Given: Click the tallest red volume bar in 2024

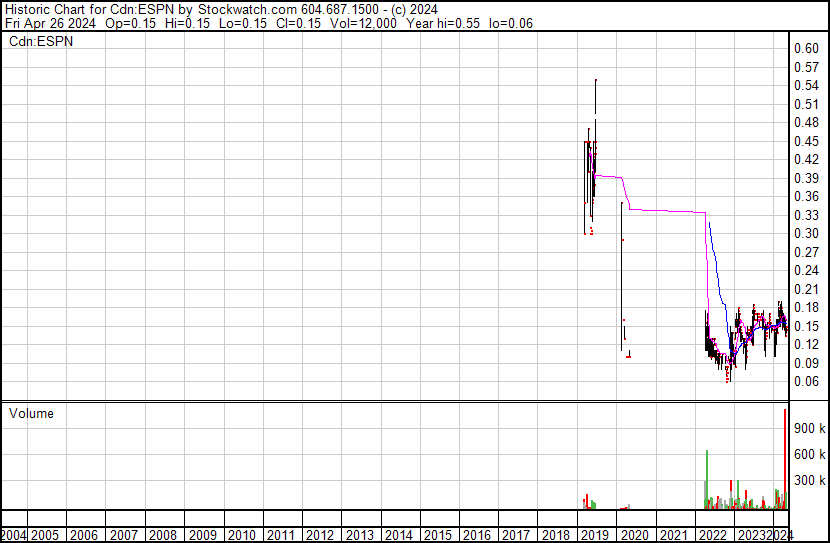Looking at the screenshot, I should point(785,459).
